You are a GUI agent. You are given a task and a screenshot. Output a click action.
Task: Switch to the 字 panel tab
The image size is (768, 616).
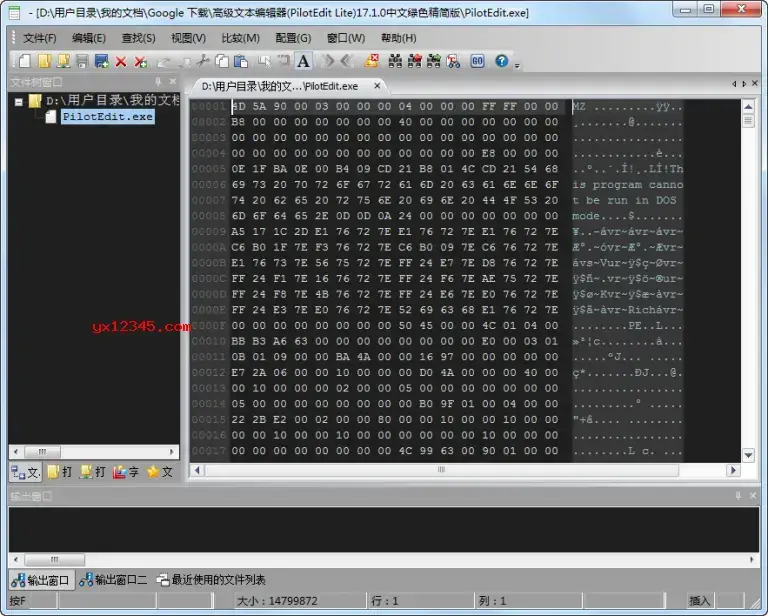(126, 472)
